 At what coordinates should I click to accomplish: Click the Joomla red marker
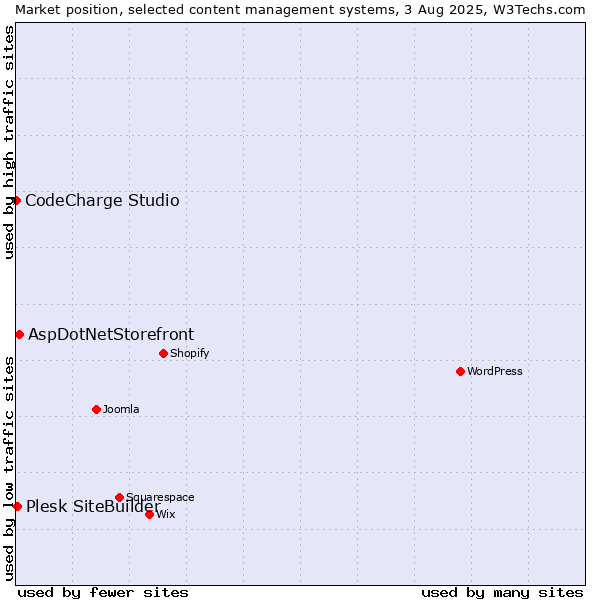coord(96,410)
